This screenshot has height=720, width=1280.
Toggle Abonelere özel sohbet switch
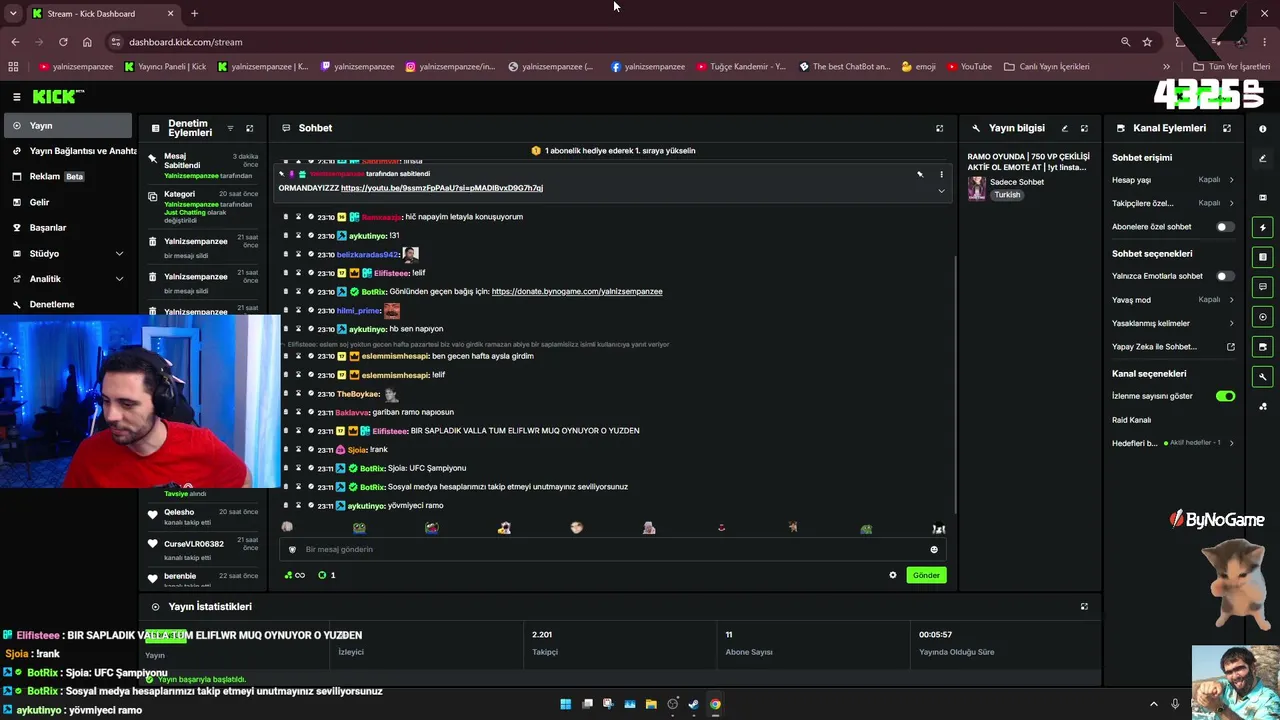tap(1224, 227)
